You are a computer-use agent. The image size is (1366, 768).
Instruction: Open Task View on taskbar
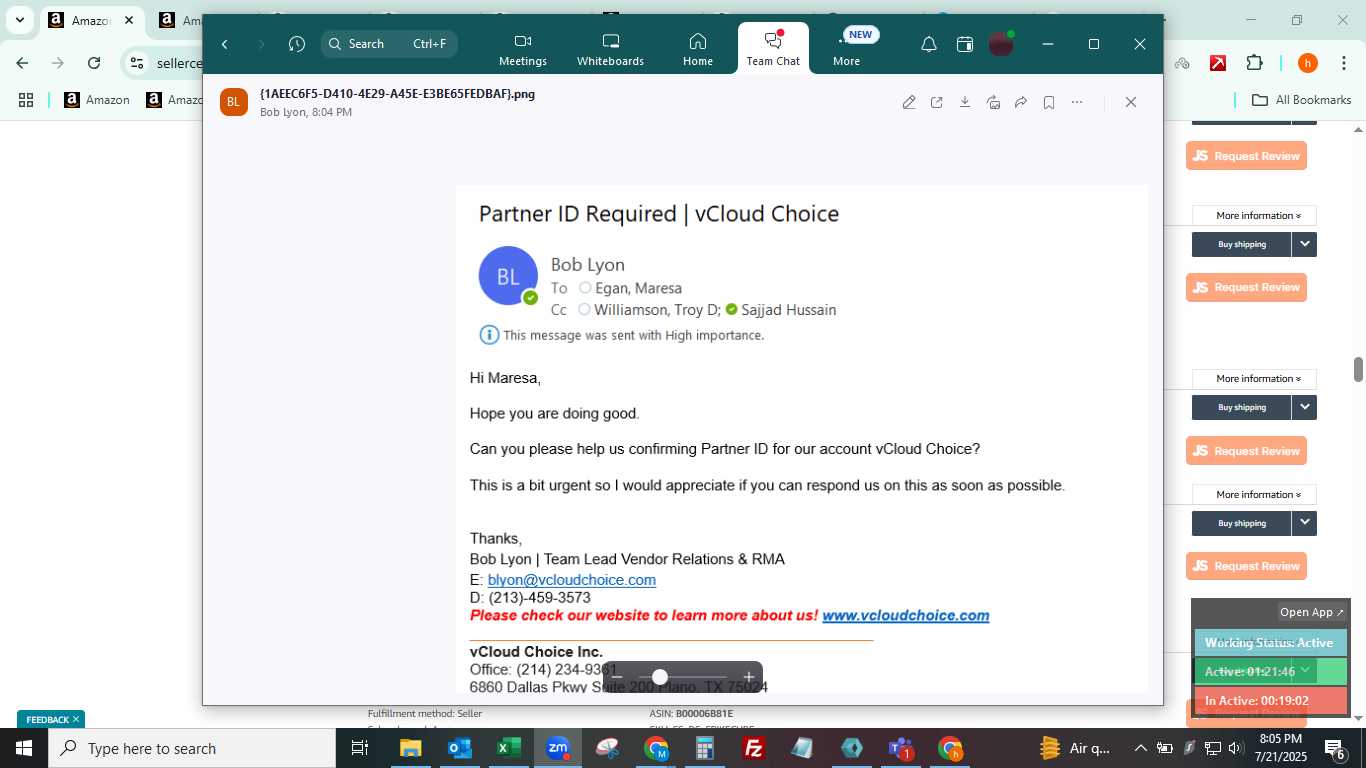[x=360, y=748]
